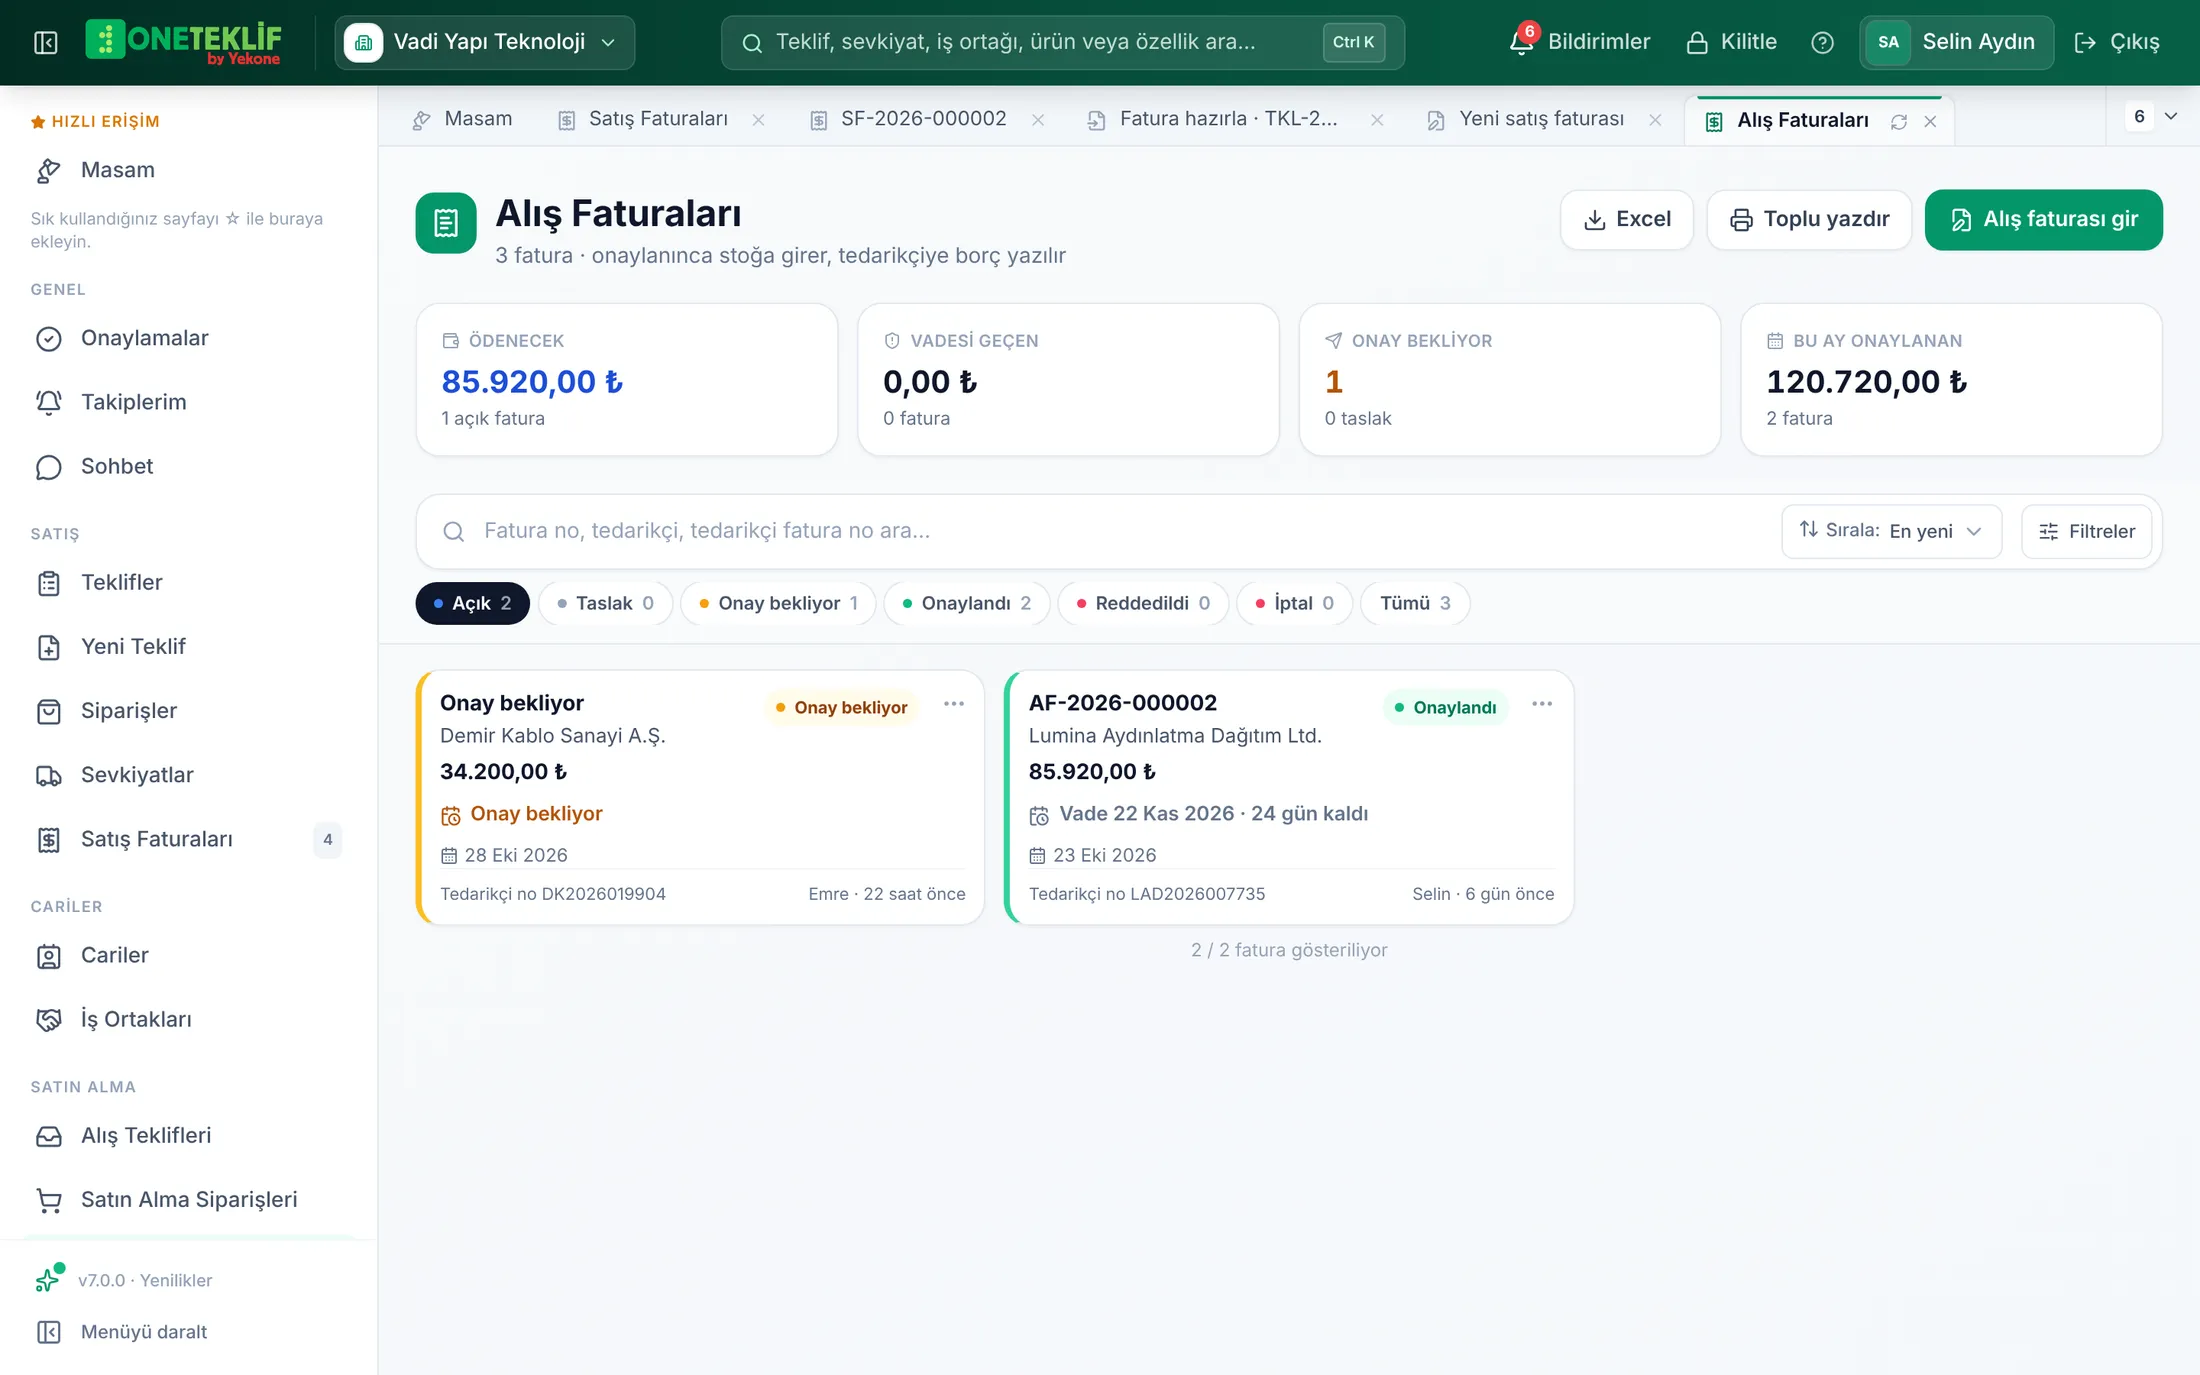This screenshot has height=1375, width=2200.
Task: Click the global search field
Action: pos(1062,42)
